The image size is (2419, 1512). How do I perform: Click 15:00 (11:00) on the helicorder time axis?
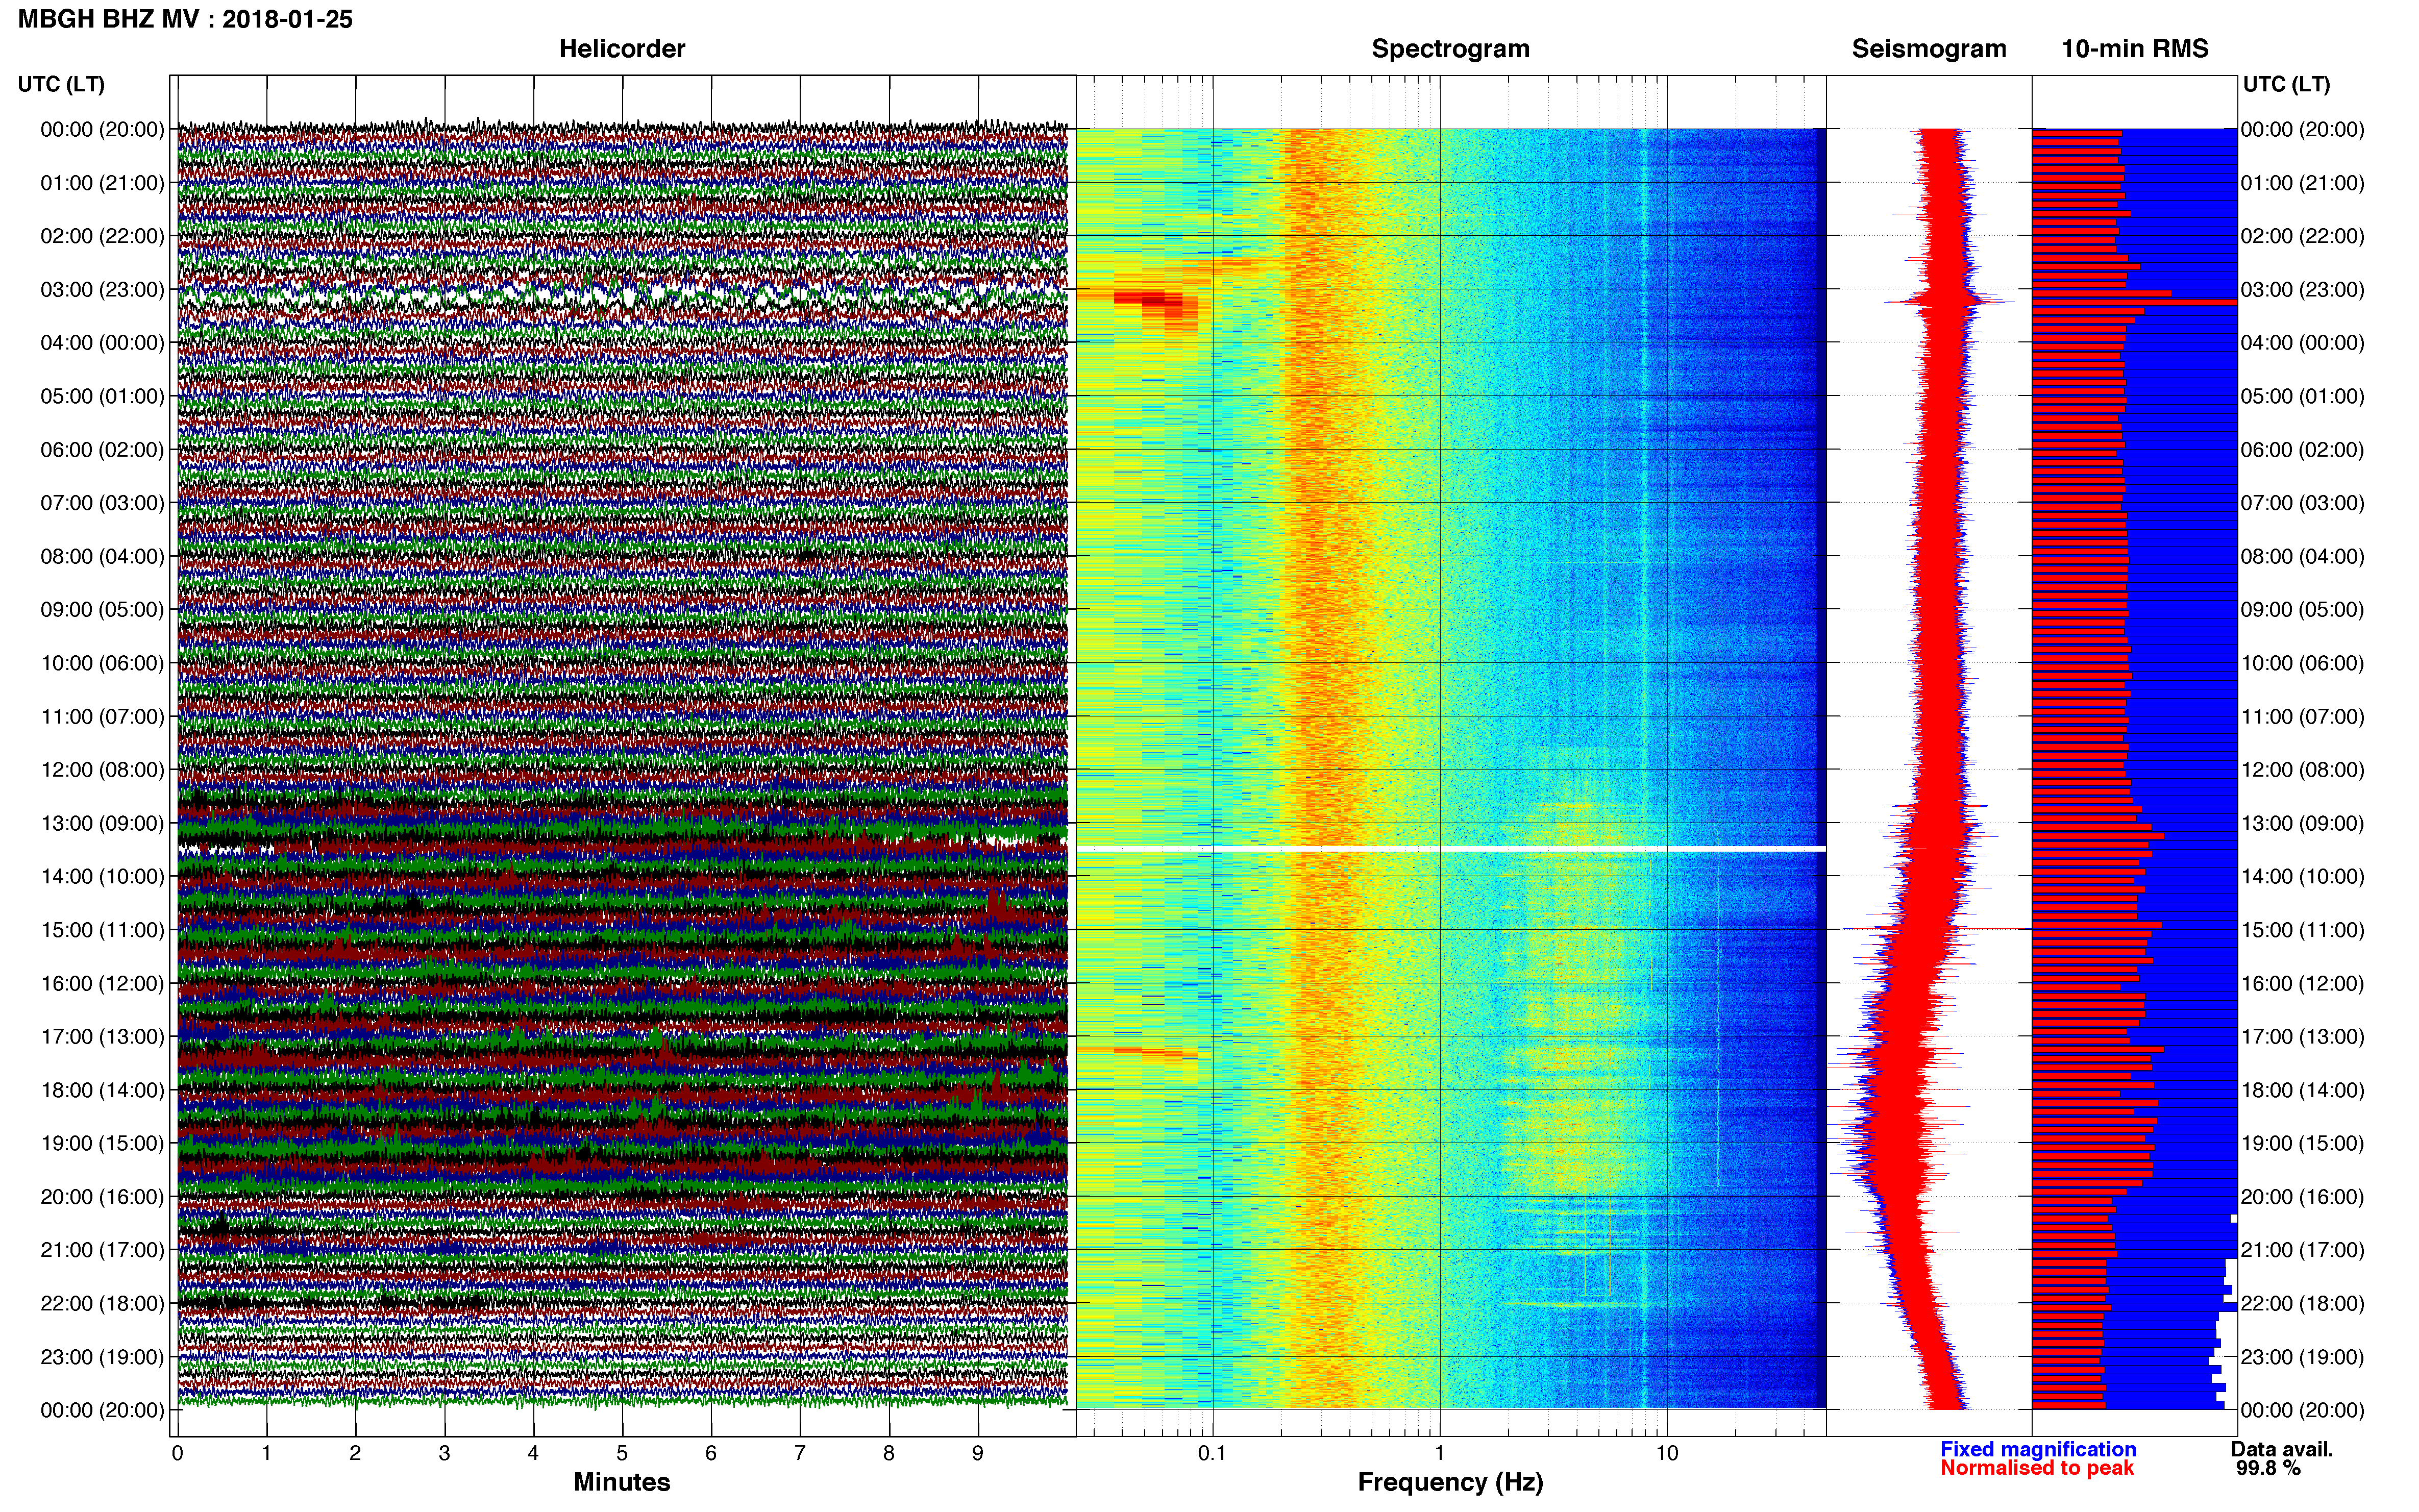click(x=102, y=930)
